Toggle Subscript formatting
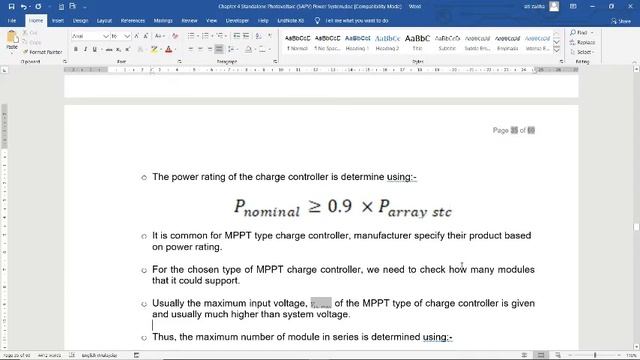 coord(118,49)
